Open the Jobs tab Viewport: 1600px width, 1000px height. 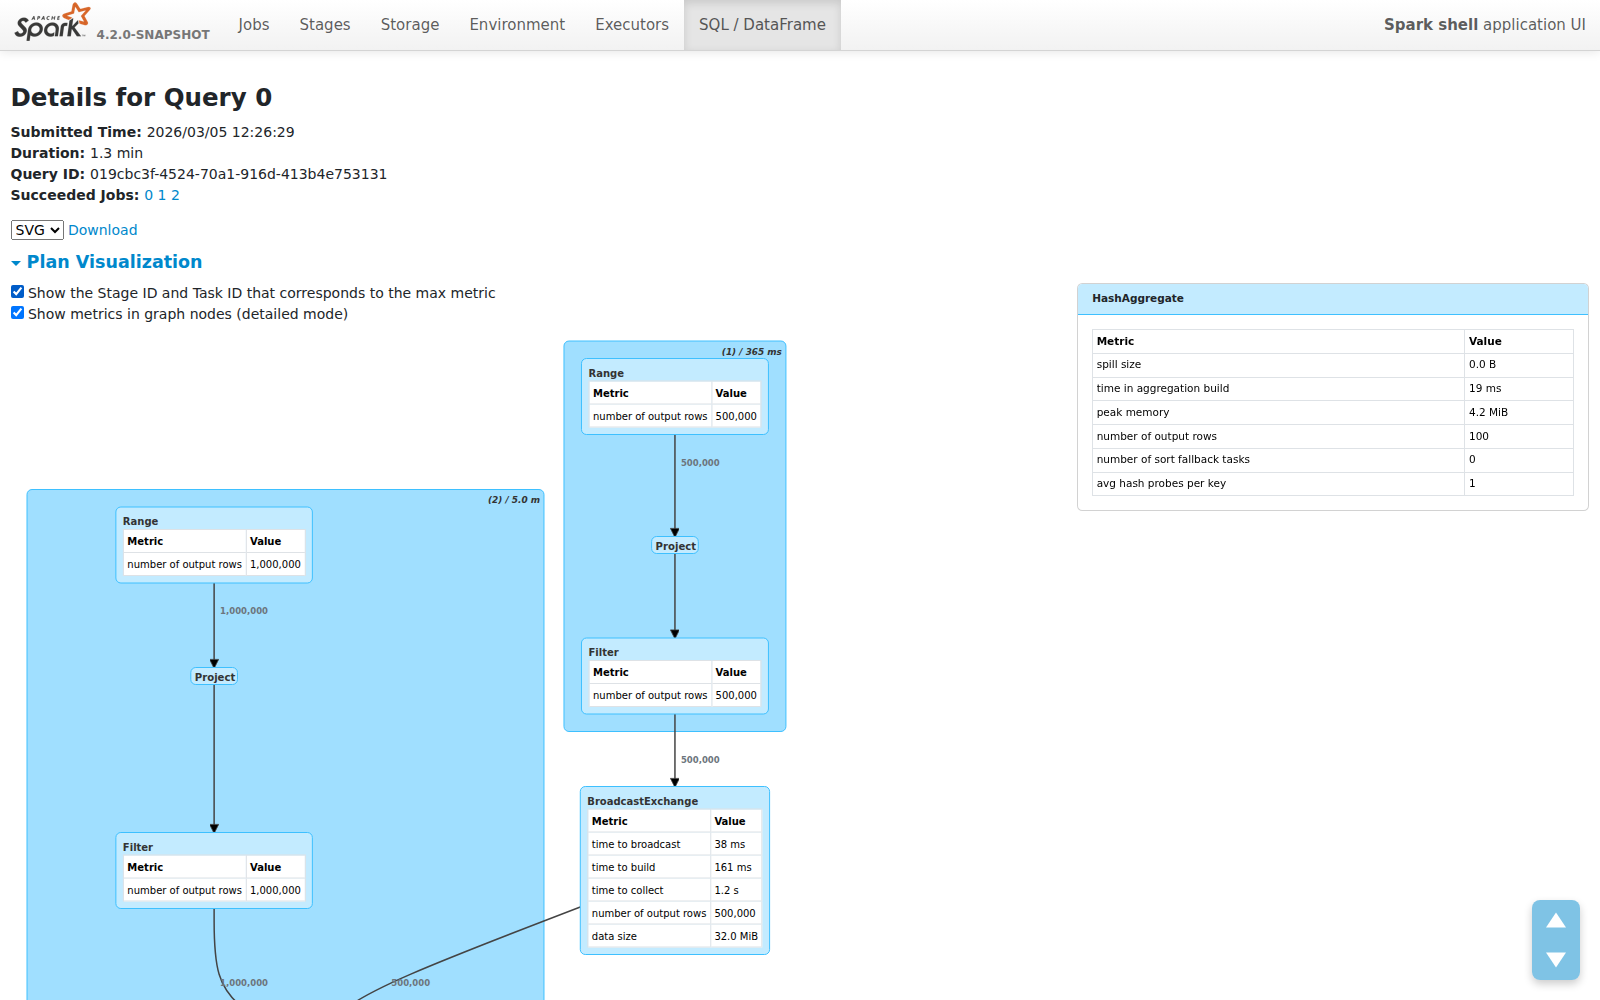254,24
